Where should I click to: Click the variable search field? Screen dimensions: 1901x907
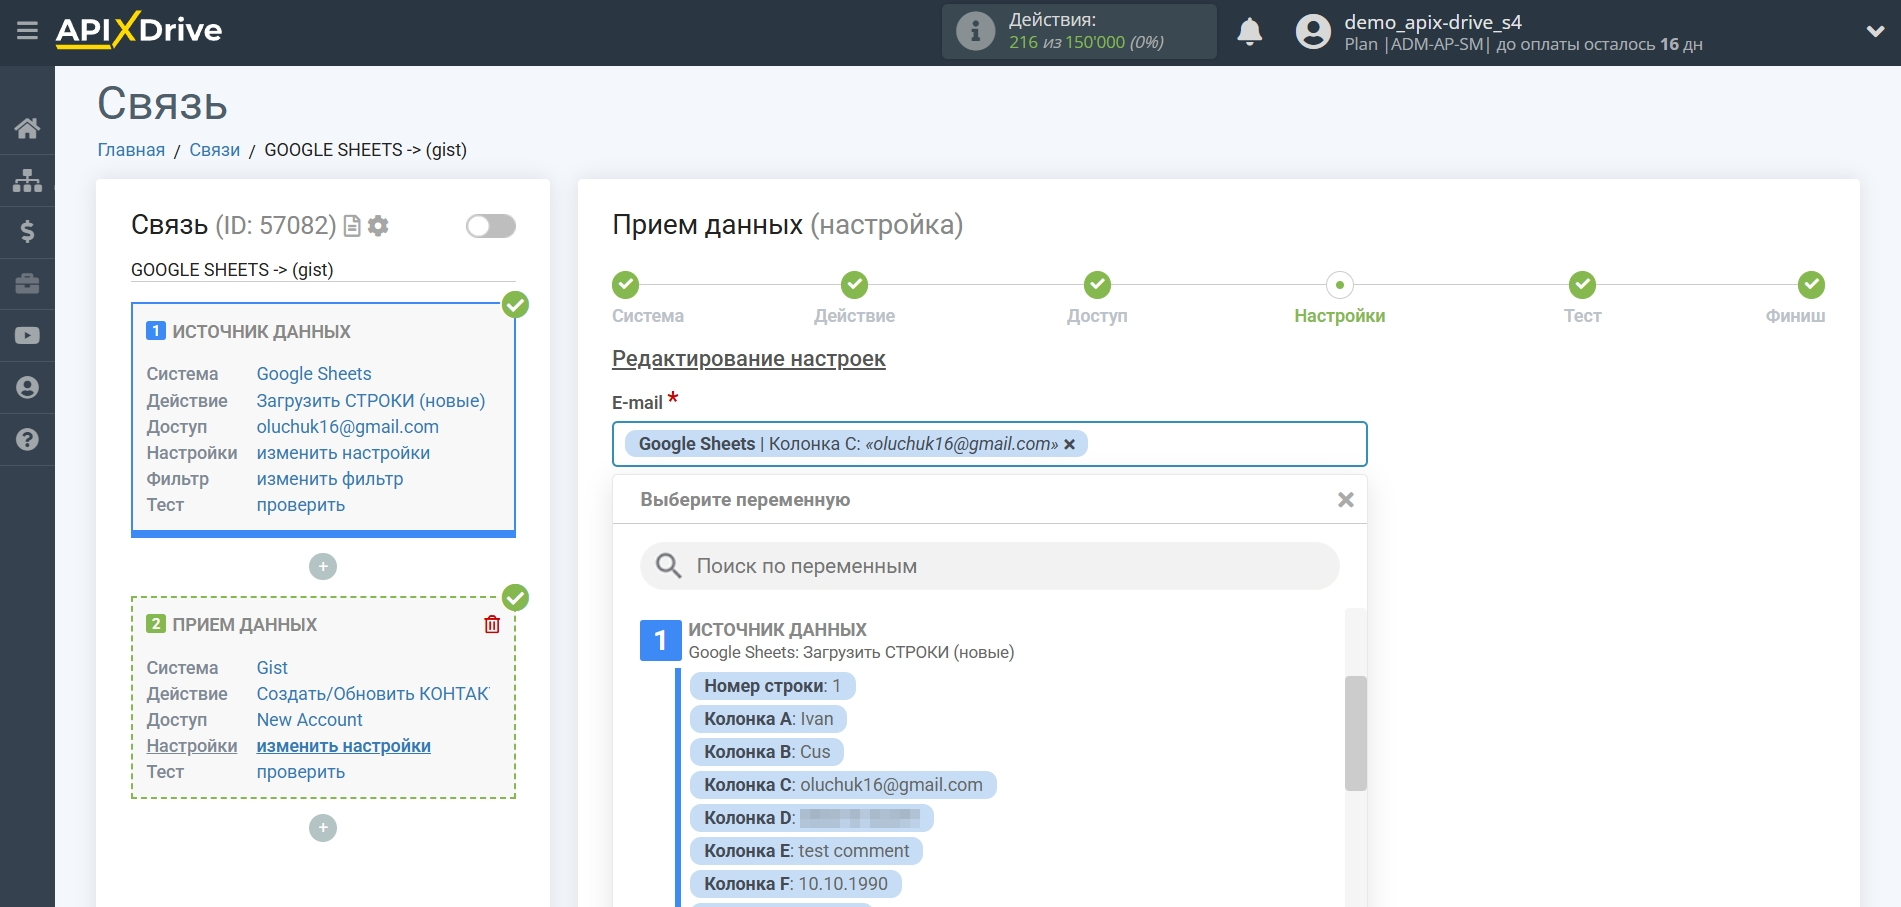(990, 566)
